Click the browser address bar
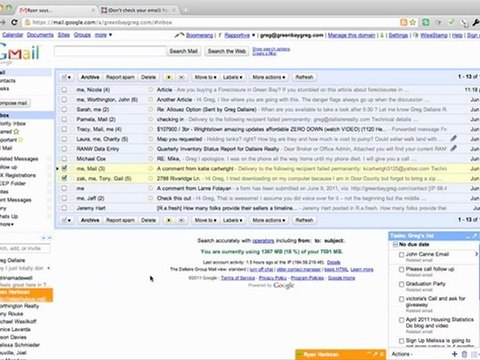Screen dimensions: 480x360 (x=213, y=23)
